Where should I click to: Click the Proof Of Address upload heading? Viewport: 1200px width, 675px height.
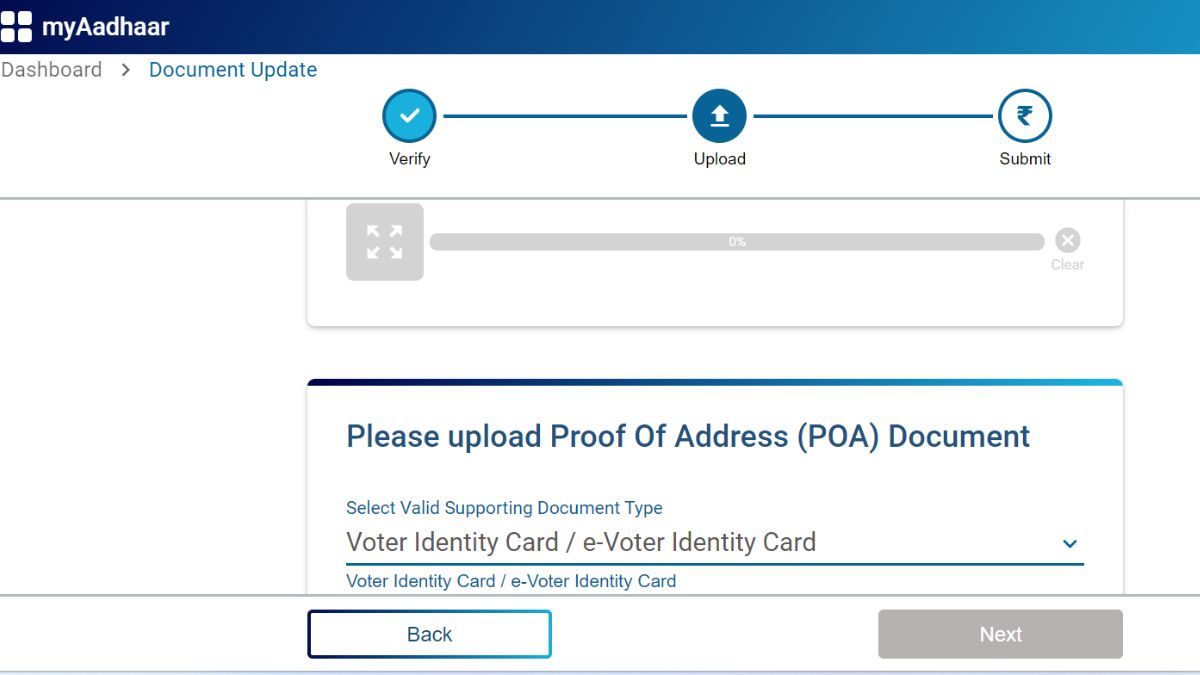pyautogui.click(x=687, y=437)
